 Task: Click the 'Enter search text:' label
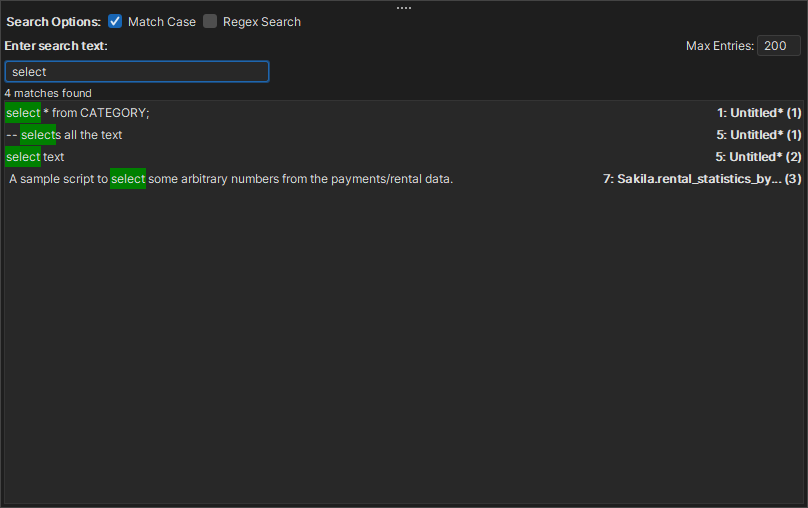click(x=56, y=46)
